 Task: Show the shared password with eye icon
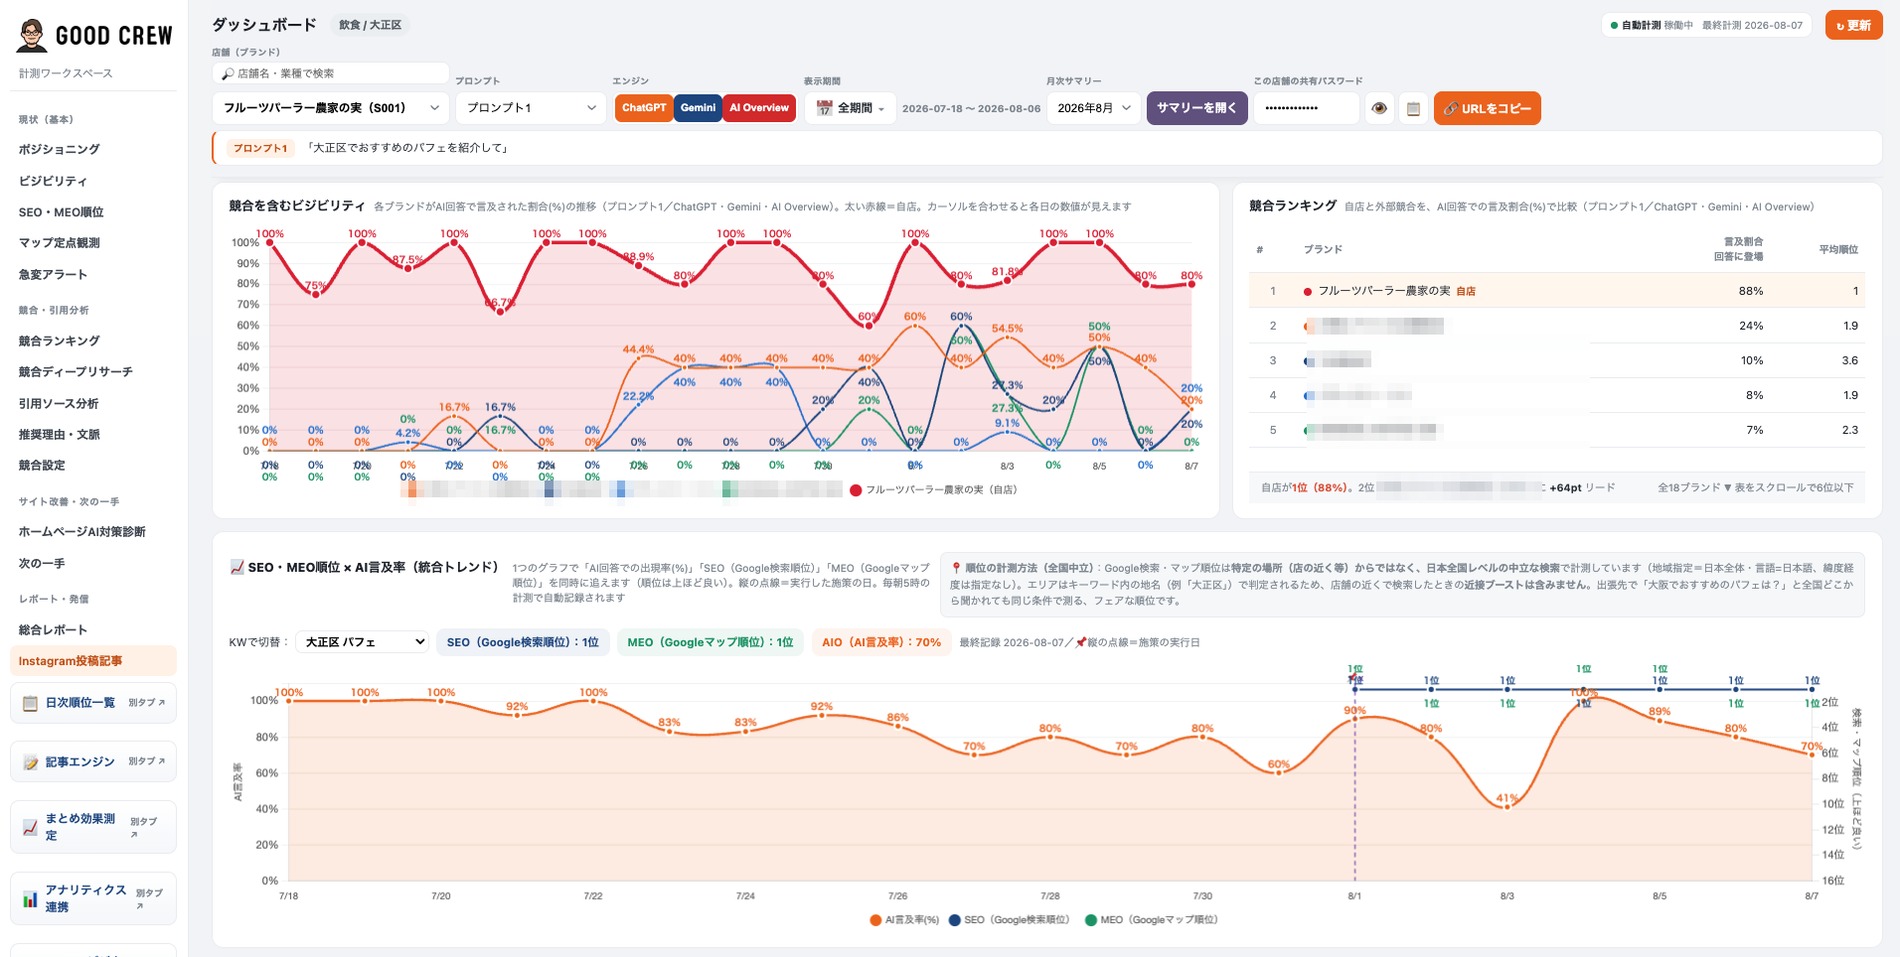click(x=1379, y=108)
